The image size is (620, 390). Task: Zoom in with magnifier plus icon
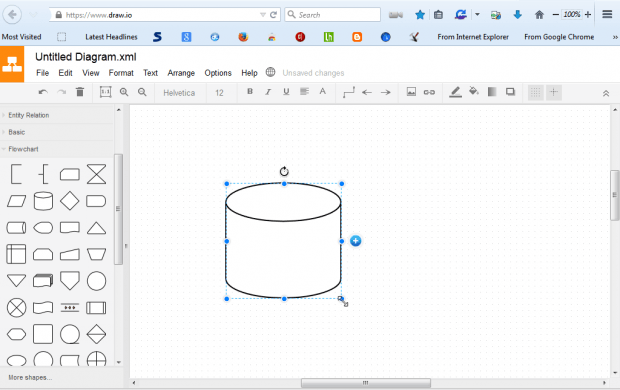point(124,93)
